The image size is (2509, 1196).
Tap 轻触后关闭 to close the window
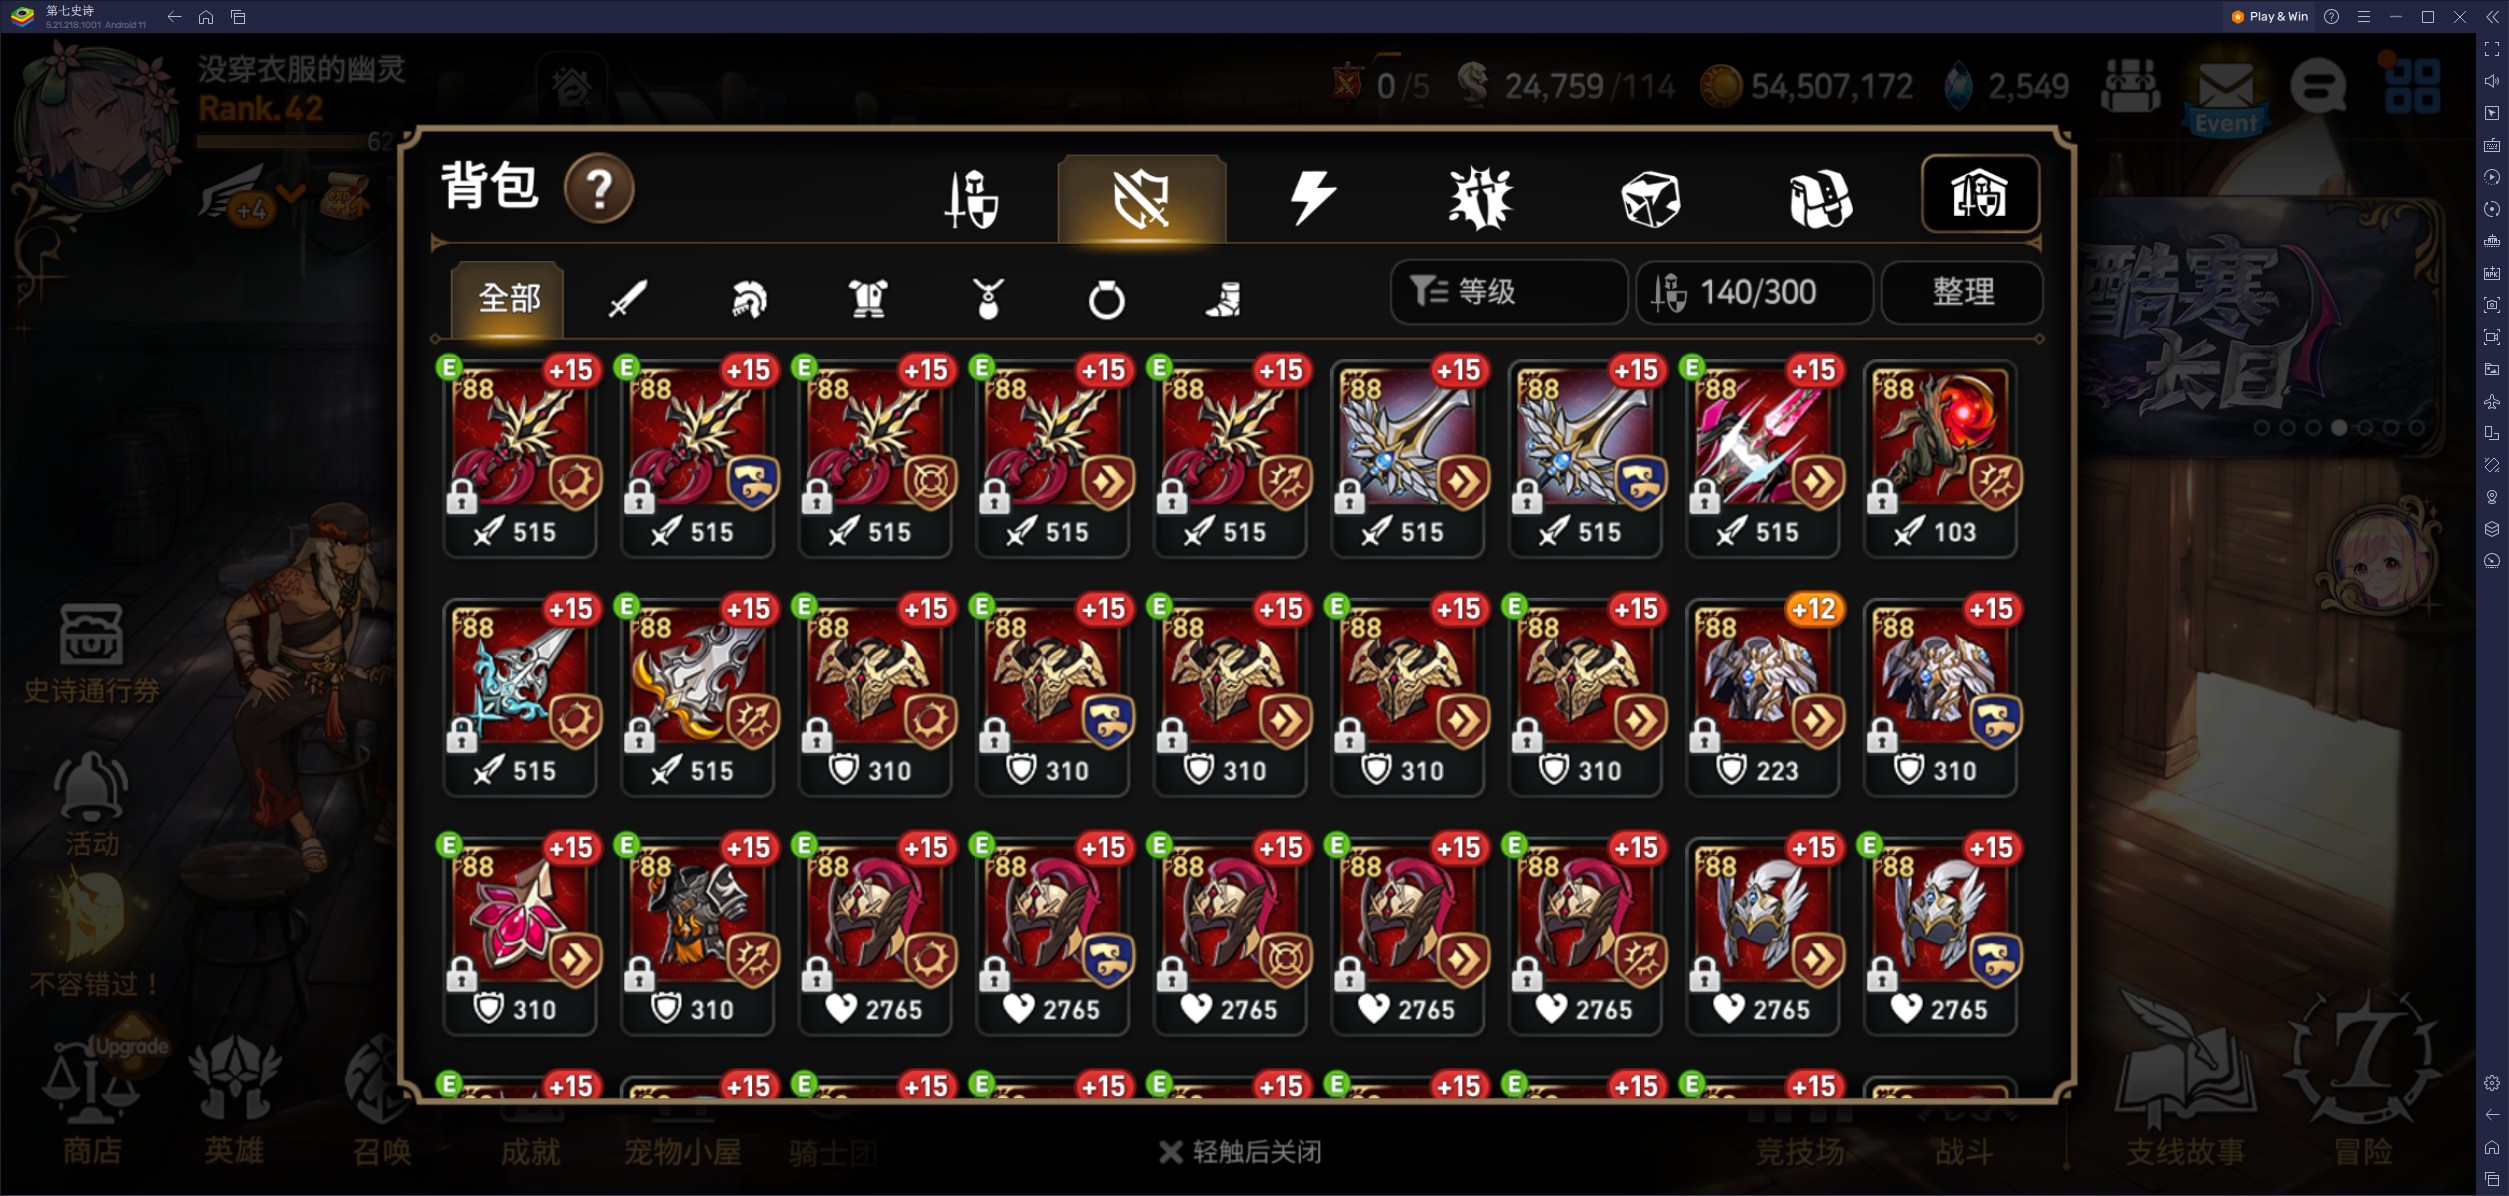1240,1152
